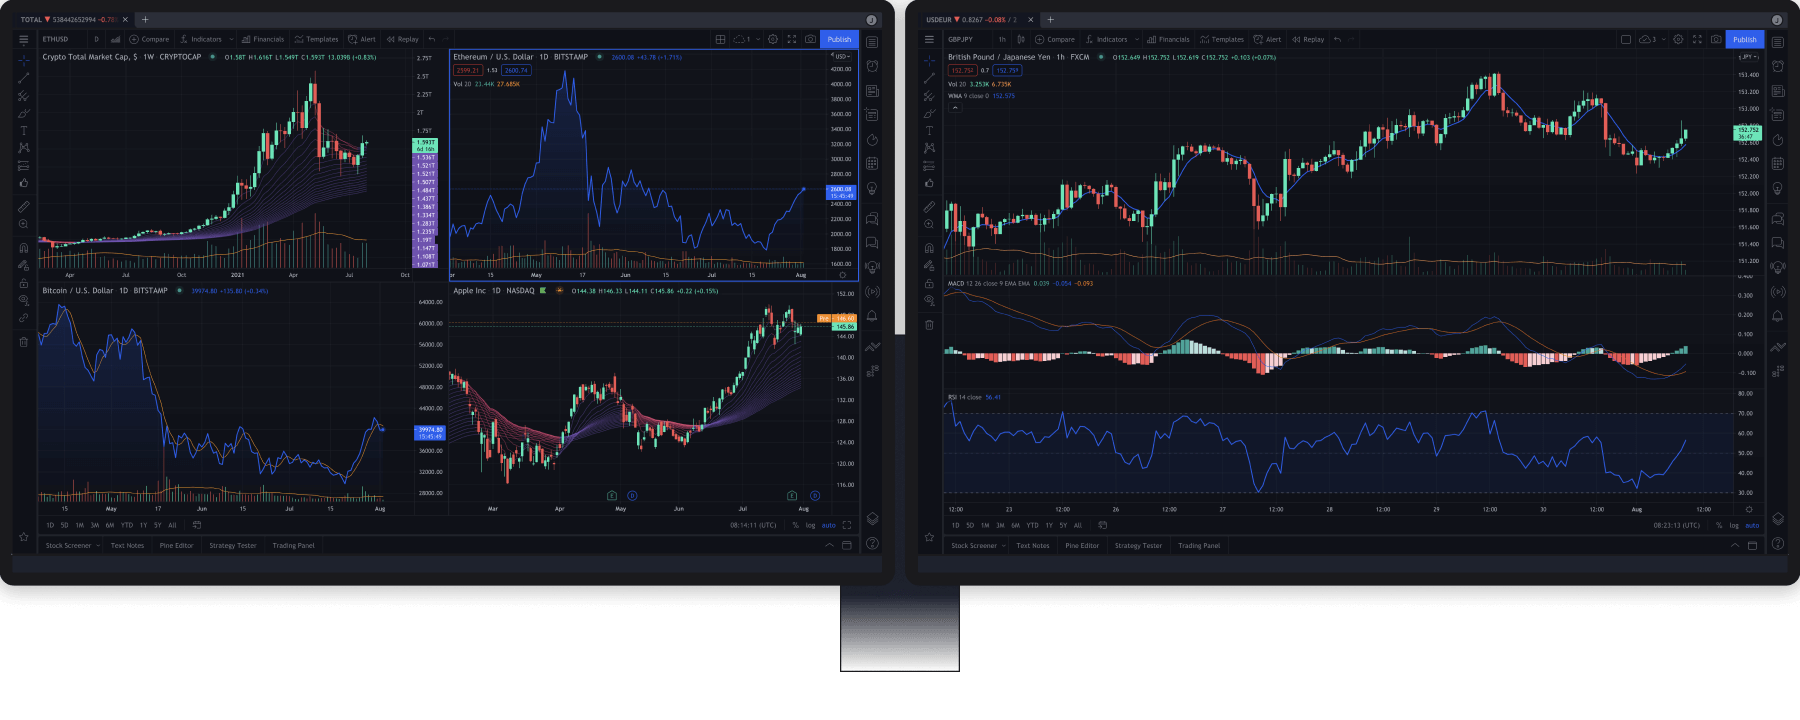This screenshot has height=720, width=1800.
Task: Toggle auto scale in left monitor
Action: pyautogui.click(x=828, y=525)
